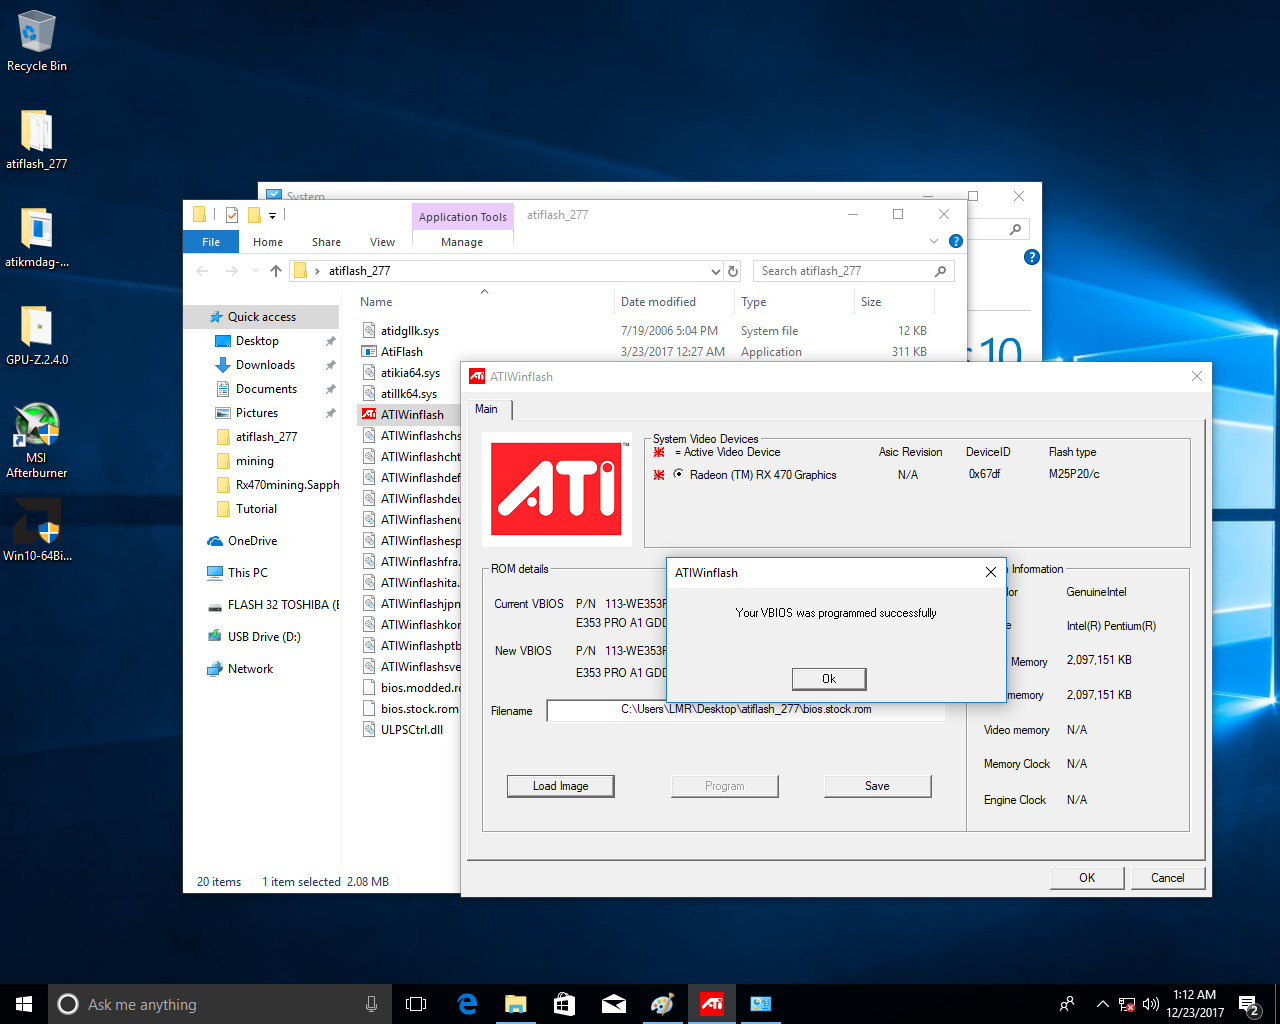Switch to the Share ribbon tab

pyautogui.click(x=326, y=242)
